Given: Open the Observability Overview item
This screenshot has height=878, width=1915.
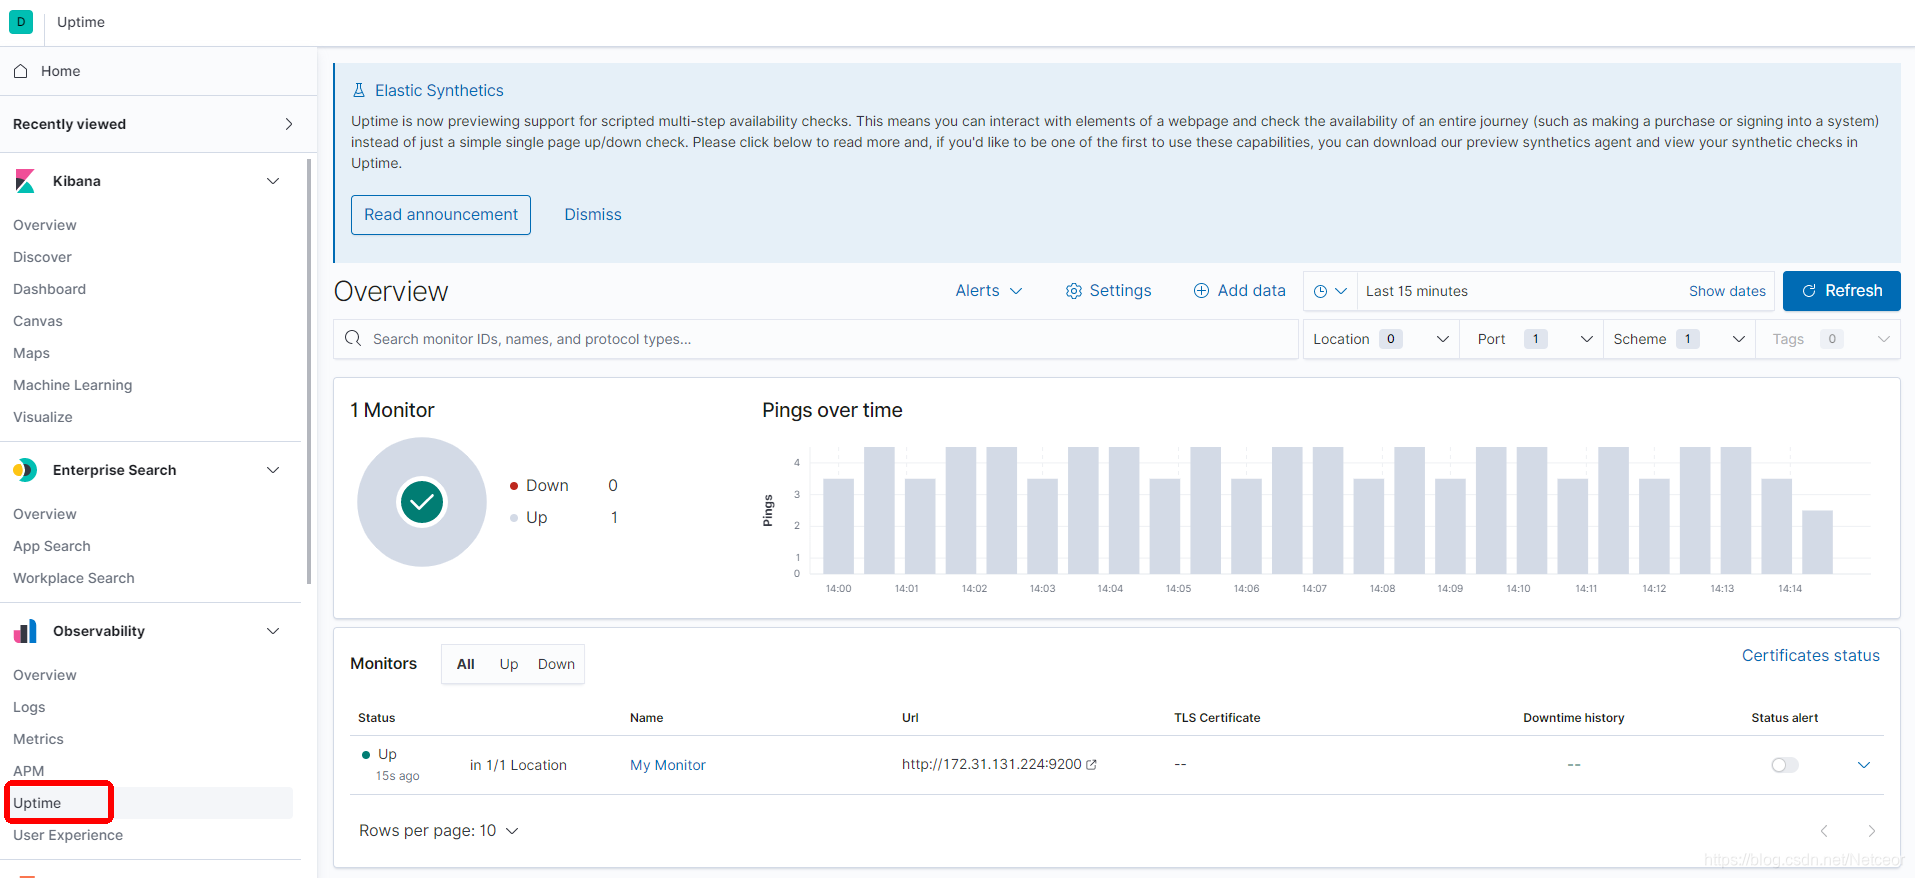Looking at the screenshot, I should [x=45, y=675].
